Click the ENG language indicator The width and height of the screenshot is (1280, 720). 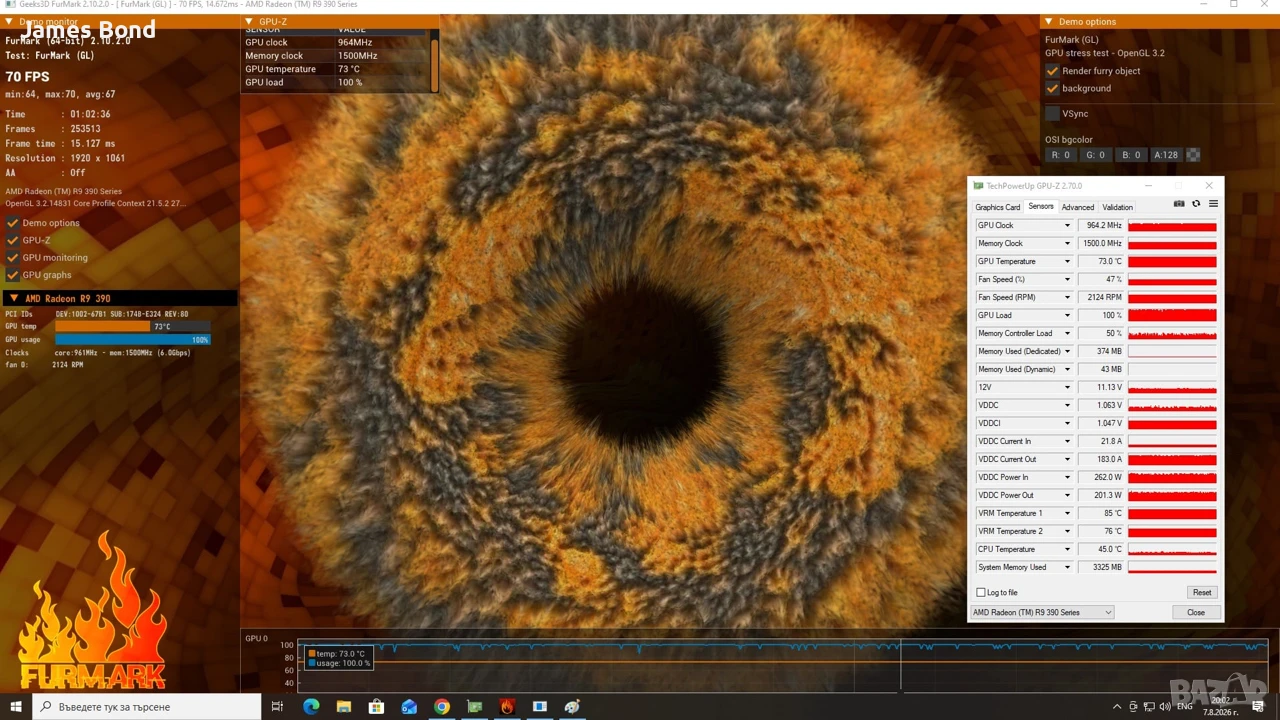tap(1185, 707)
